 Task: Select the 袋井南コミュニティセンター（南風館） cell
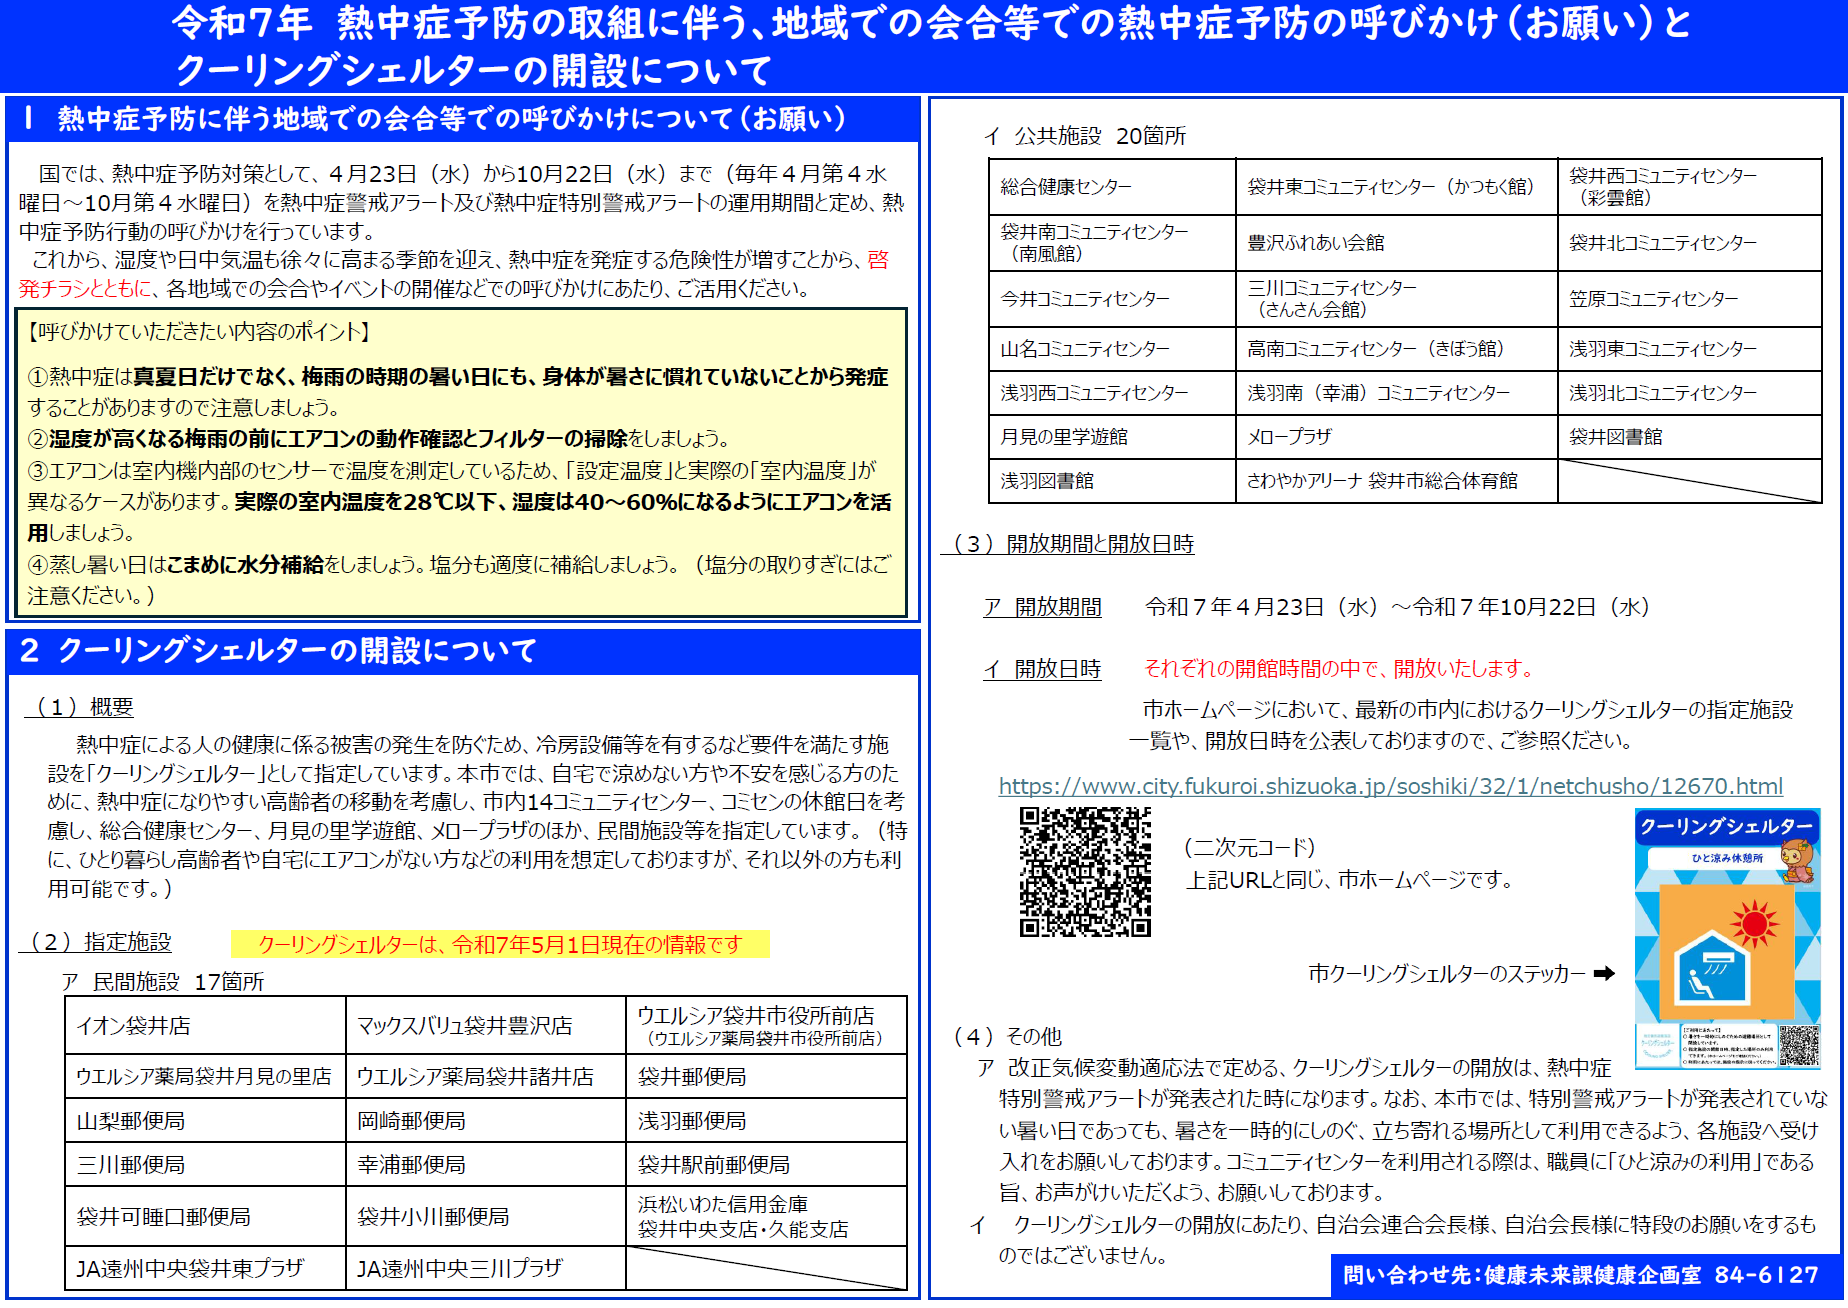click(x=1112, y=242)
